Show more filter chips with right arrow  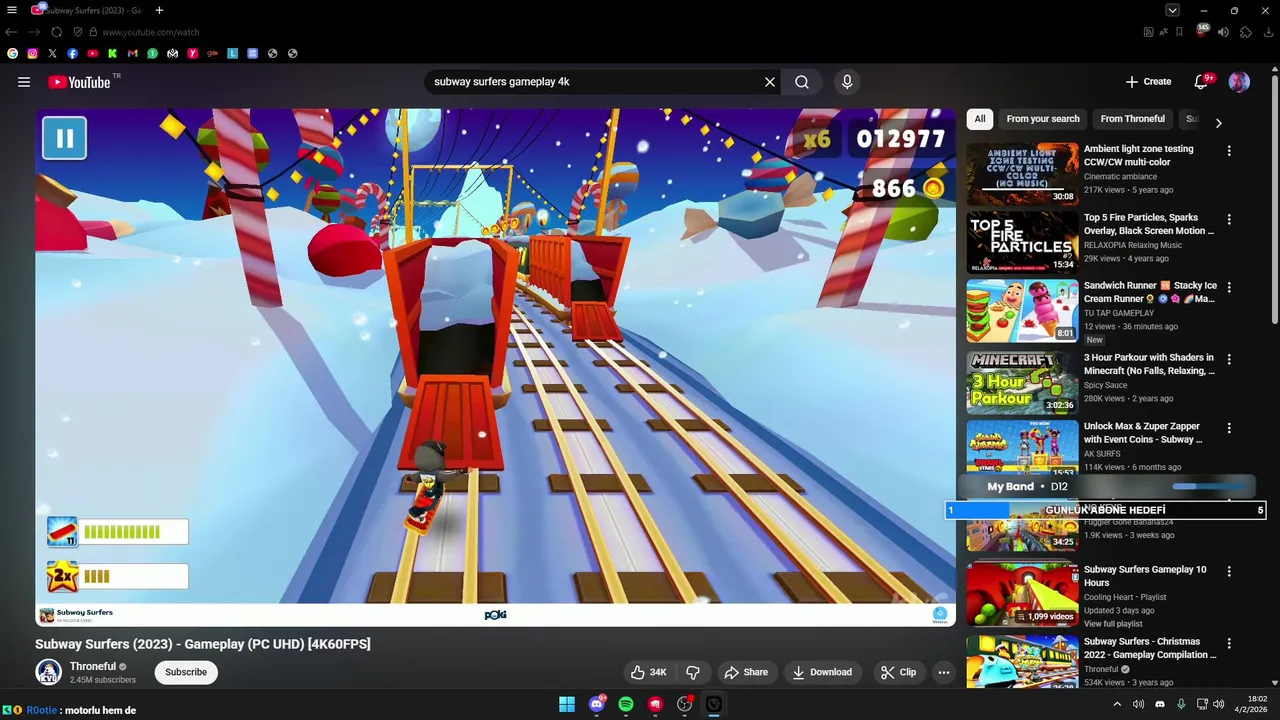pyautogui.click(x=1218, y=123)
